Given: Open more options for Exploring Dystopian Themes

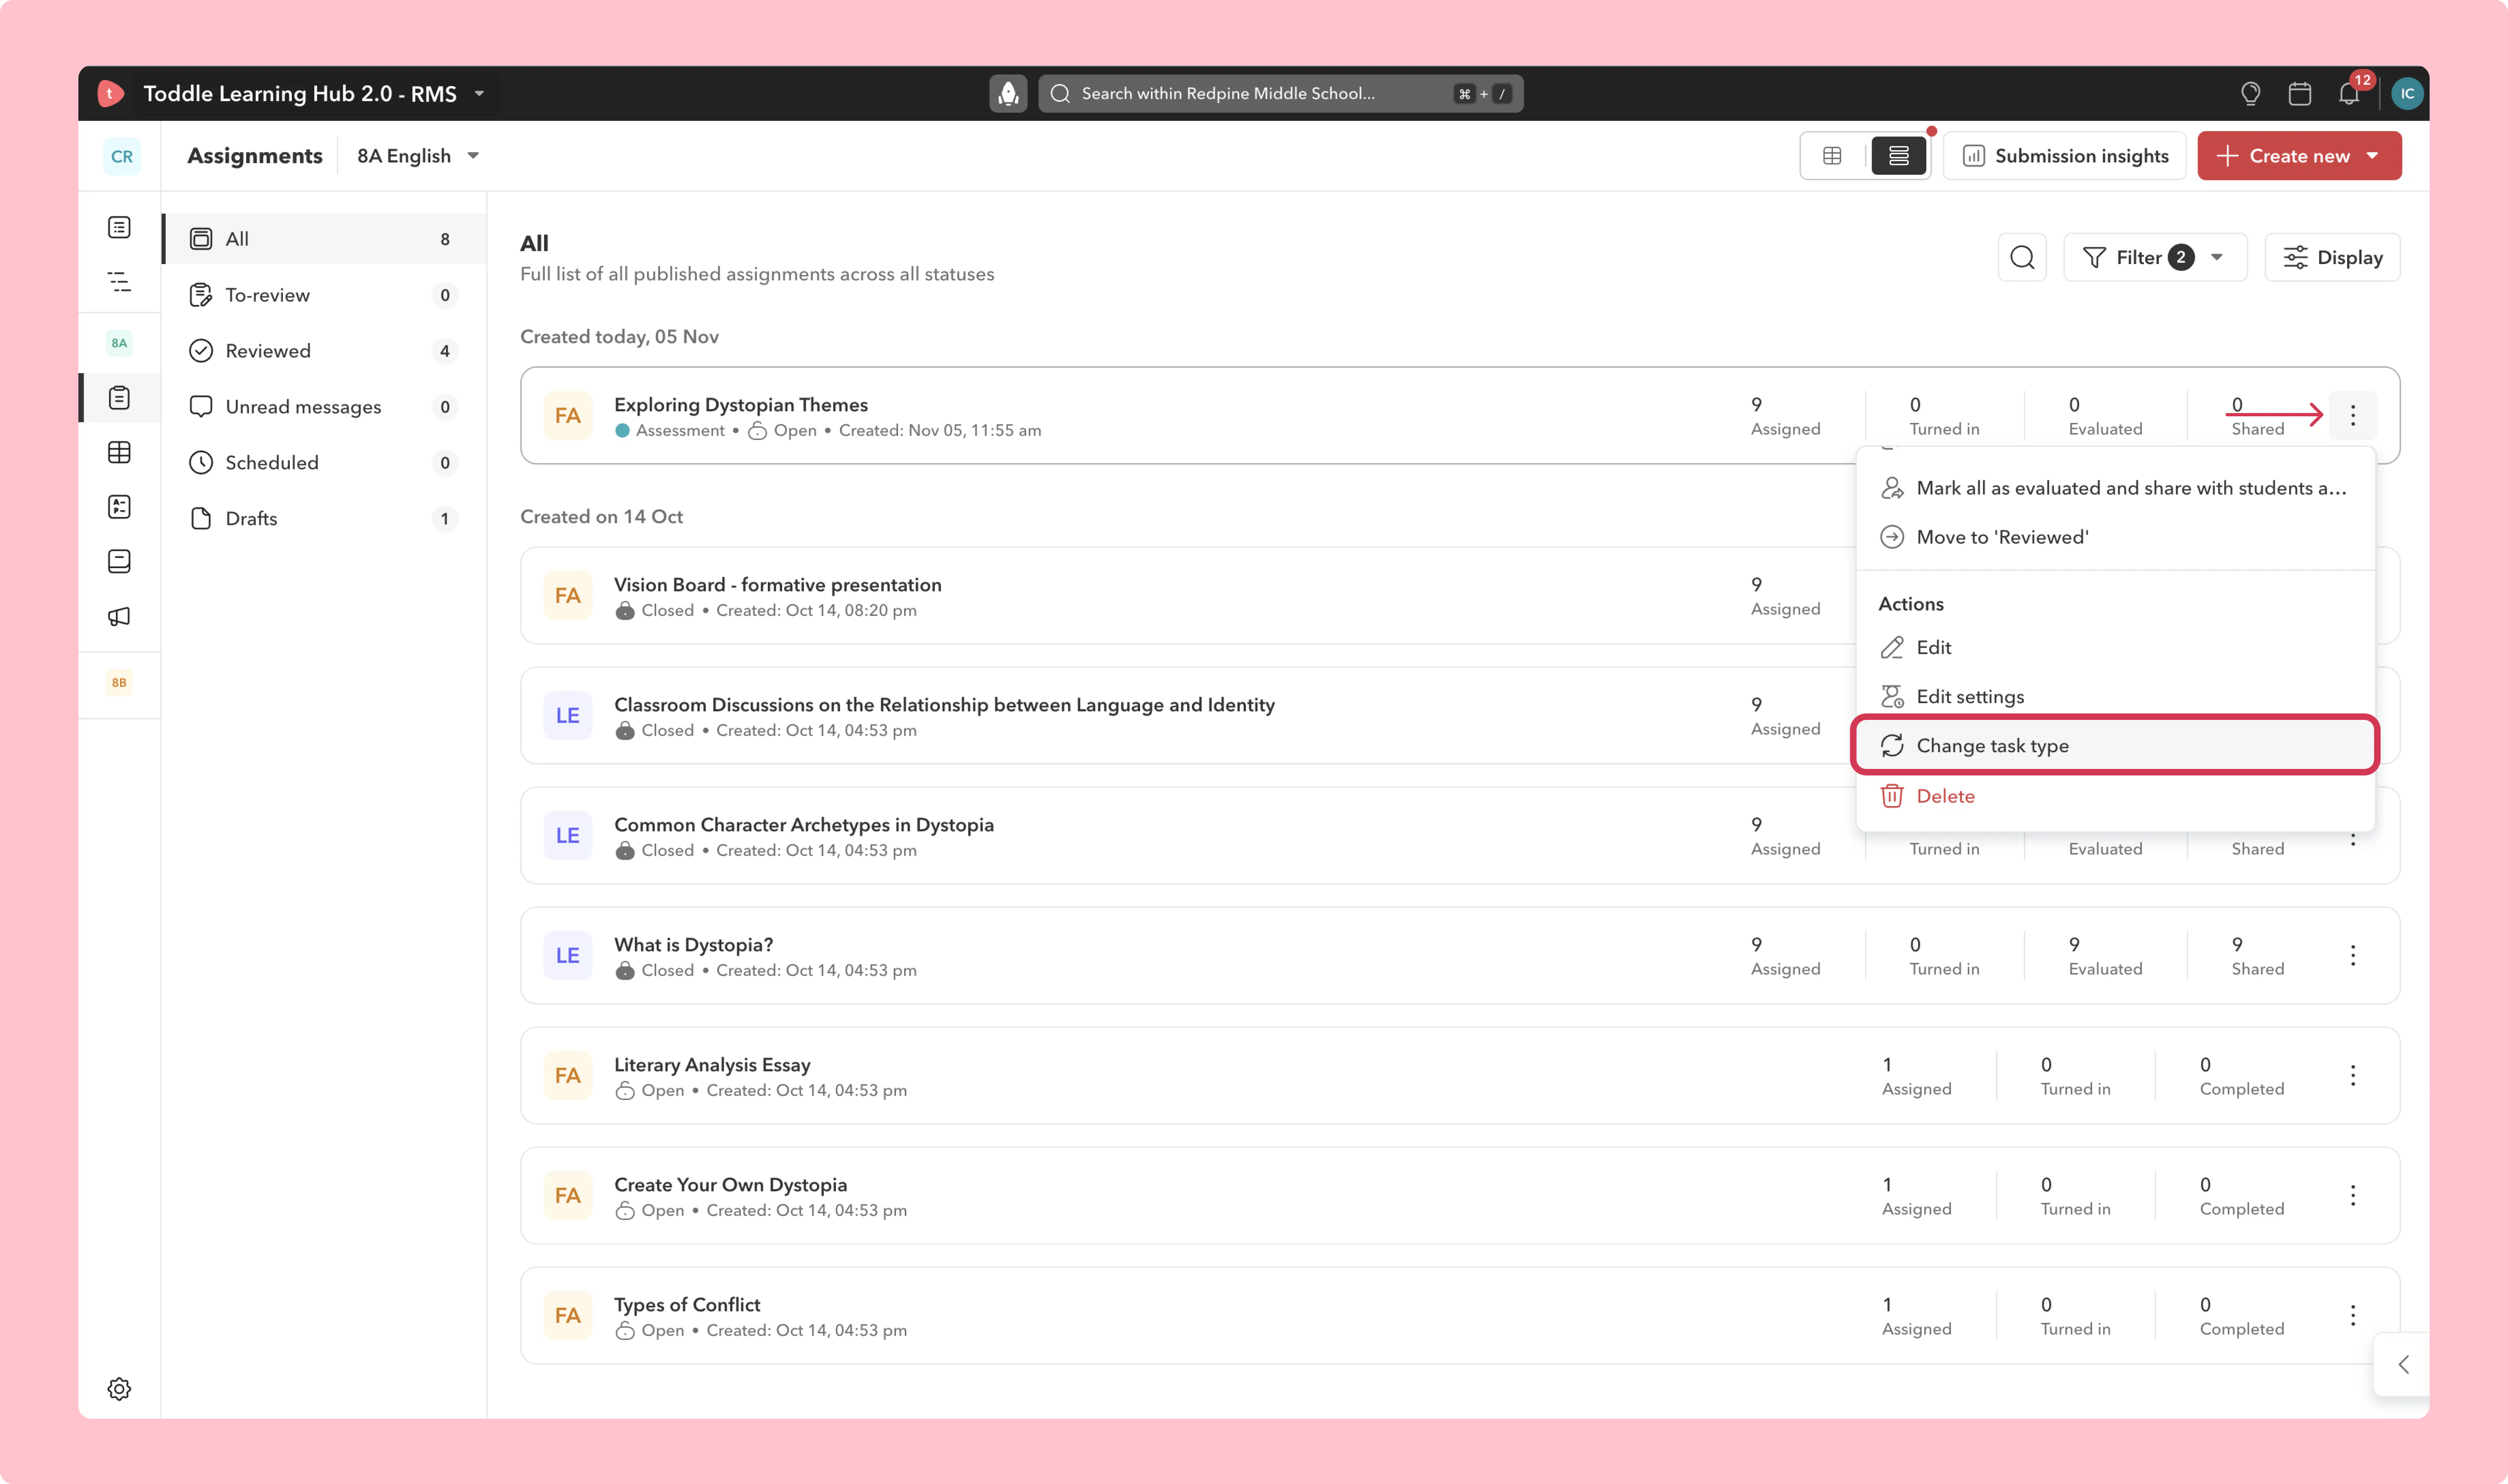Looking at the screenshot, I should tap(2352, 415).
